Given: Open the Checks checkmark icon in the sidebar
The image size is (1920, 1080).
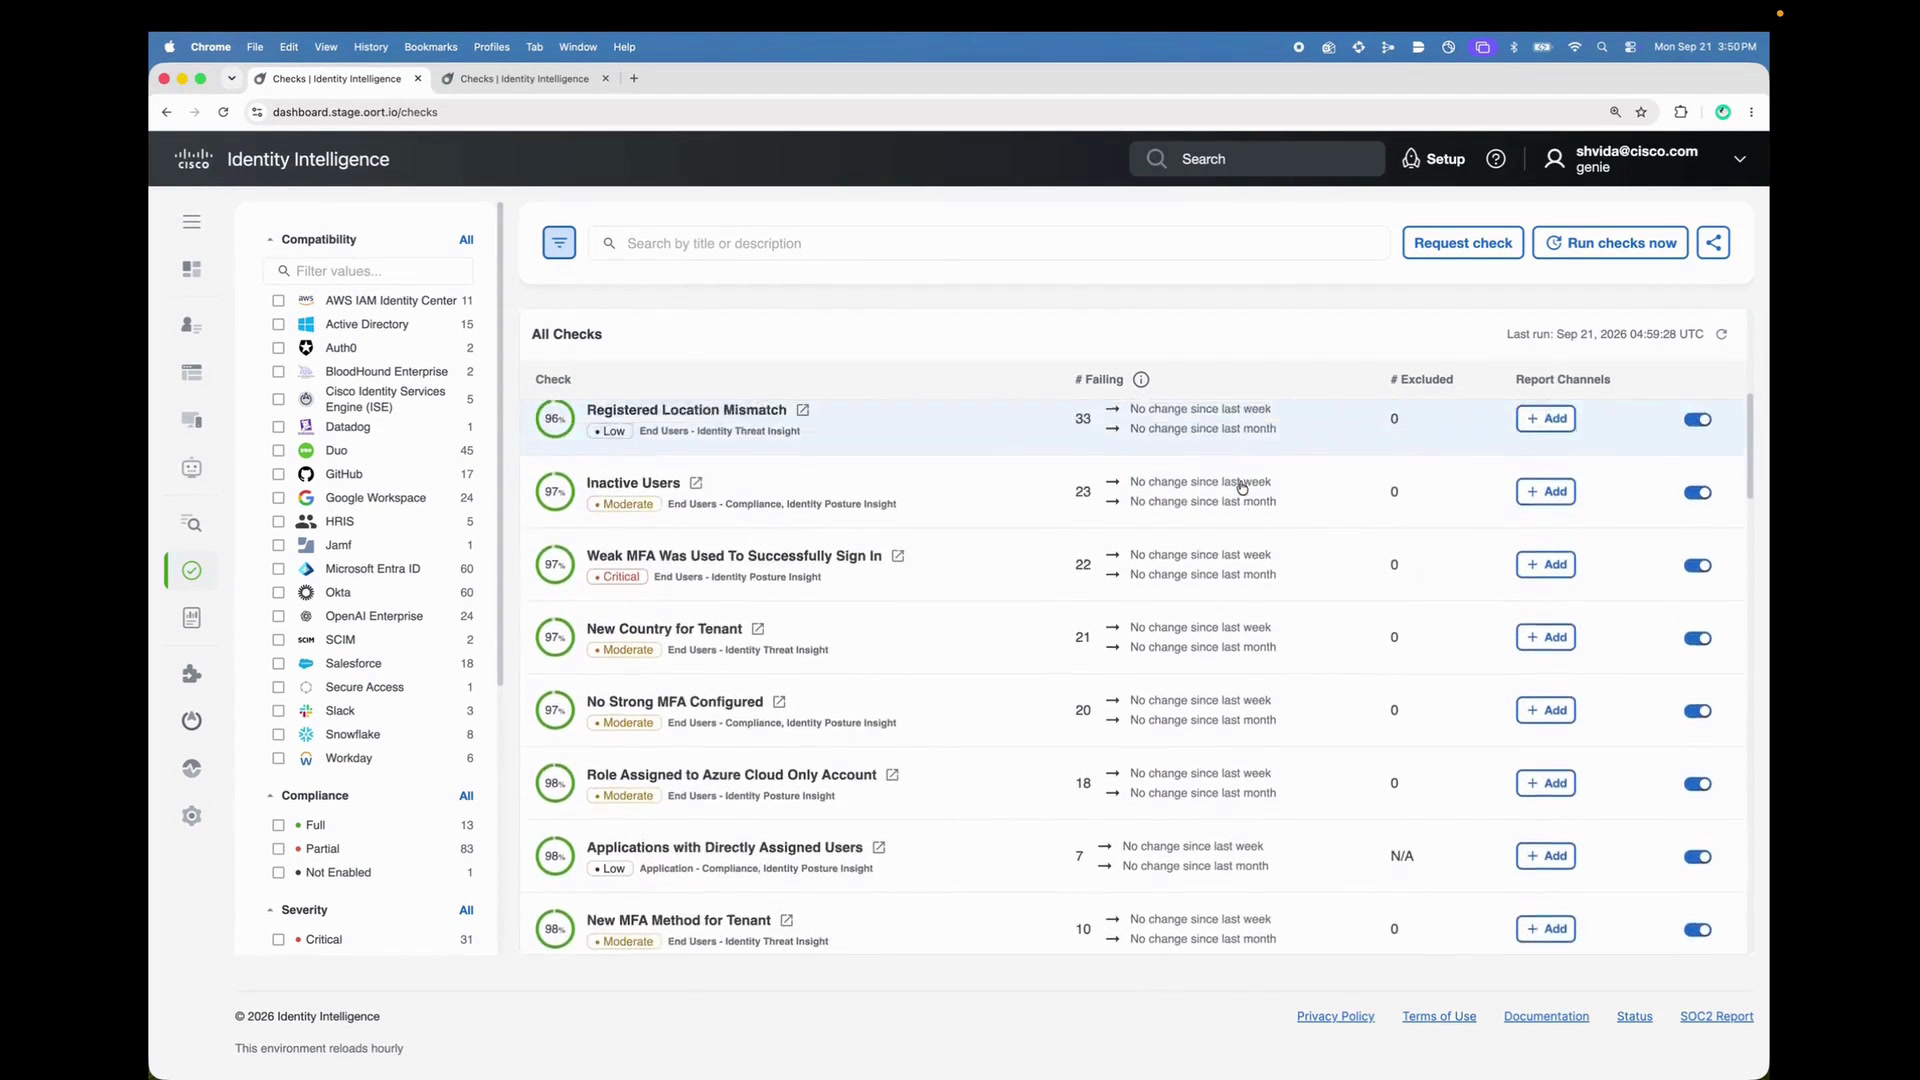Looking at the screenshot, I should coord(192,571).
